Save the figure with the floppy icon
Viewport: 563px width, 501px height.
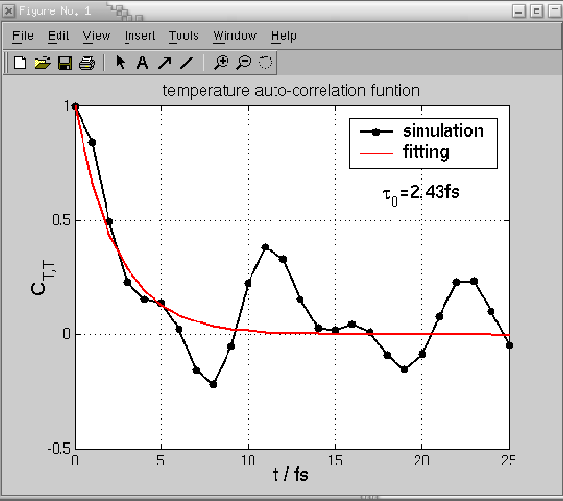pos(65,63)
